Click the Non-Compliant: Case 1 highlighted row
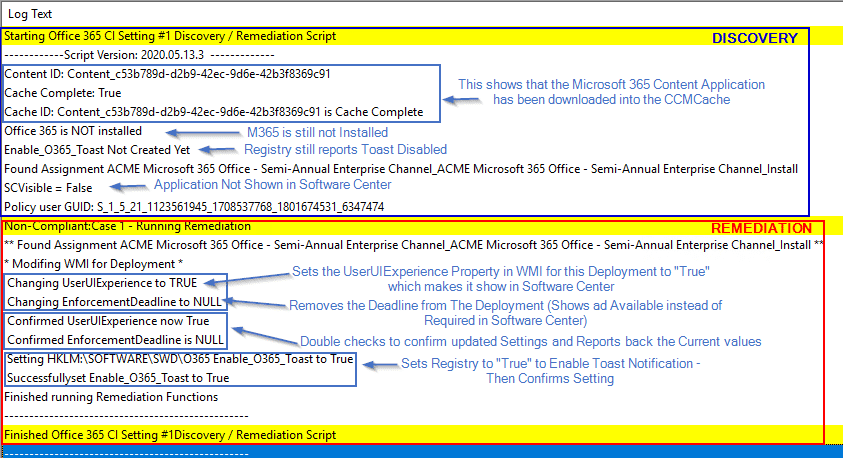843x458 pixels. pos(127,226)
